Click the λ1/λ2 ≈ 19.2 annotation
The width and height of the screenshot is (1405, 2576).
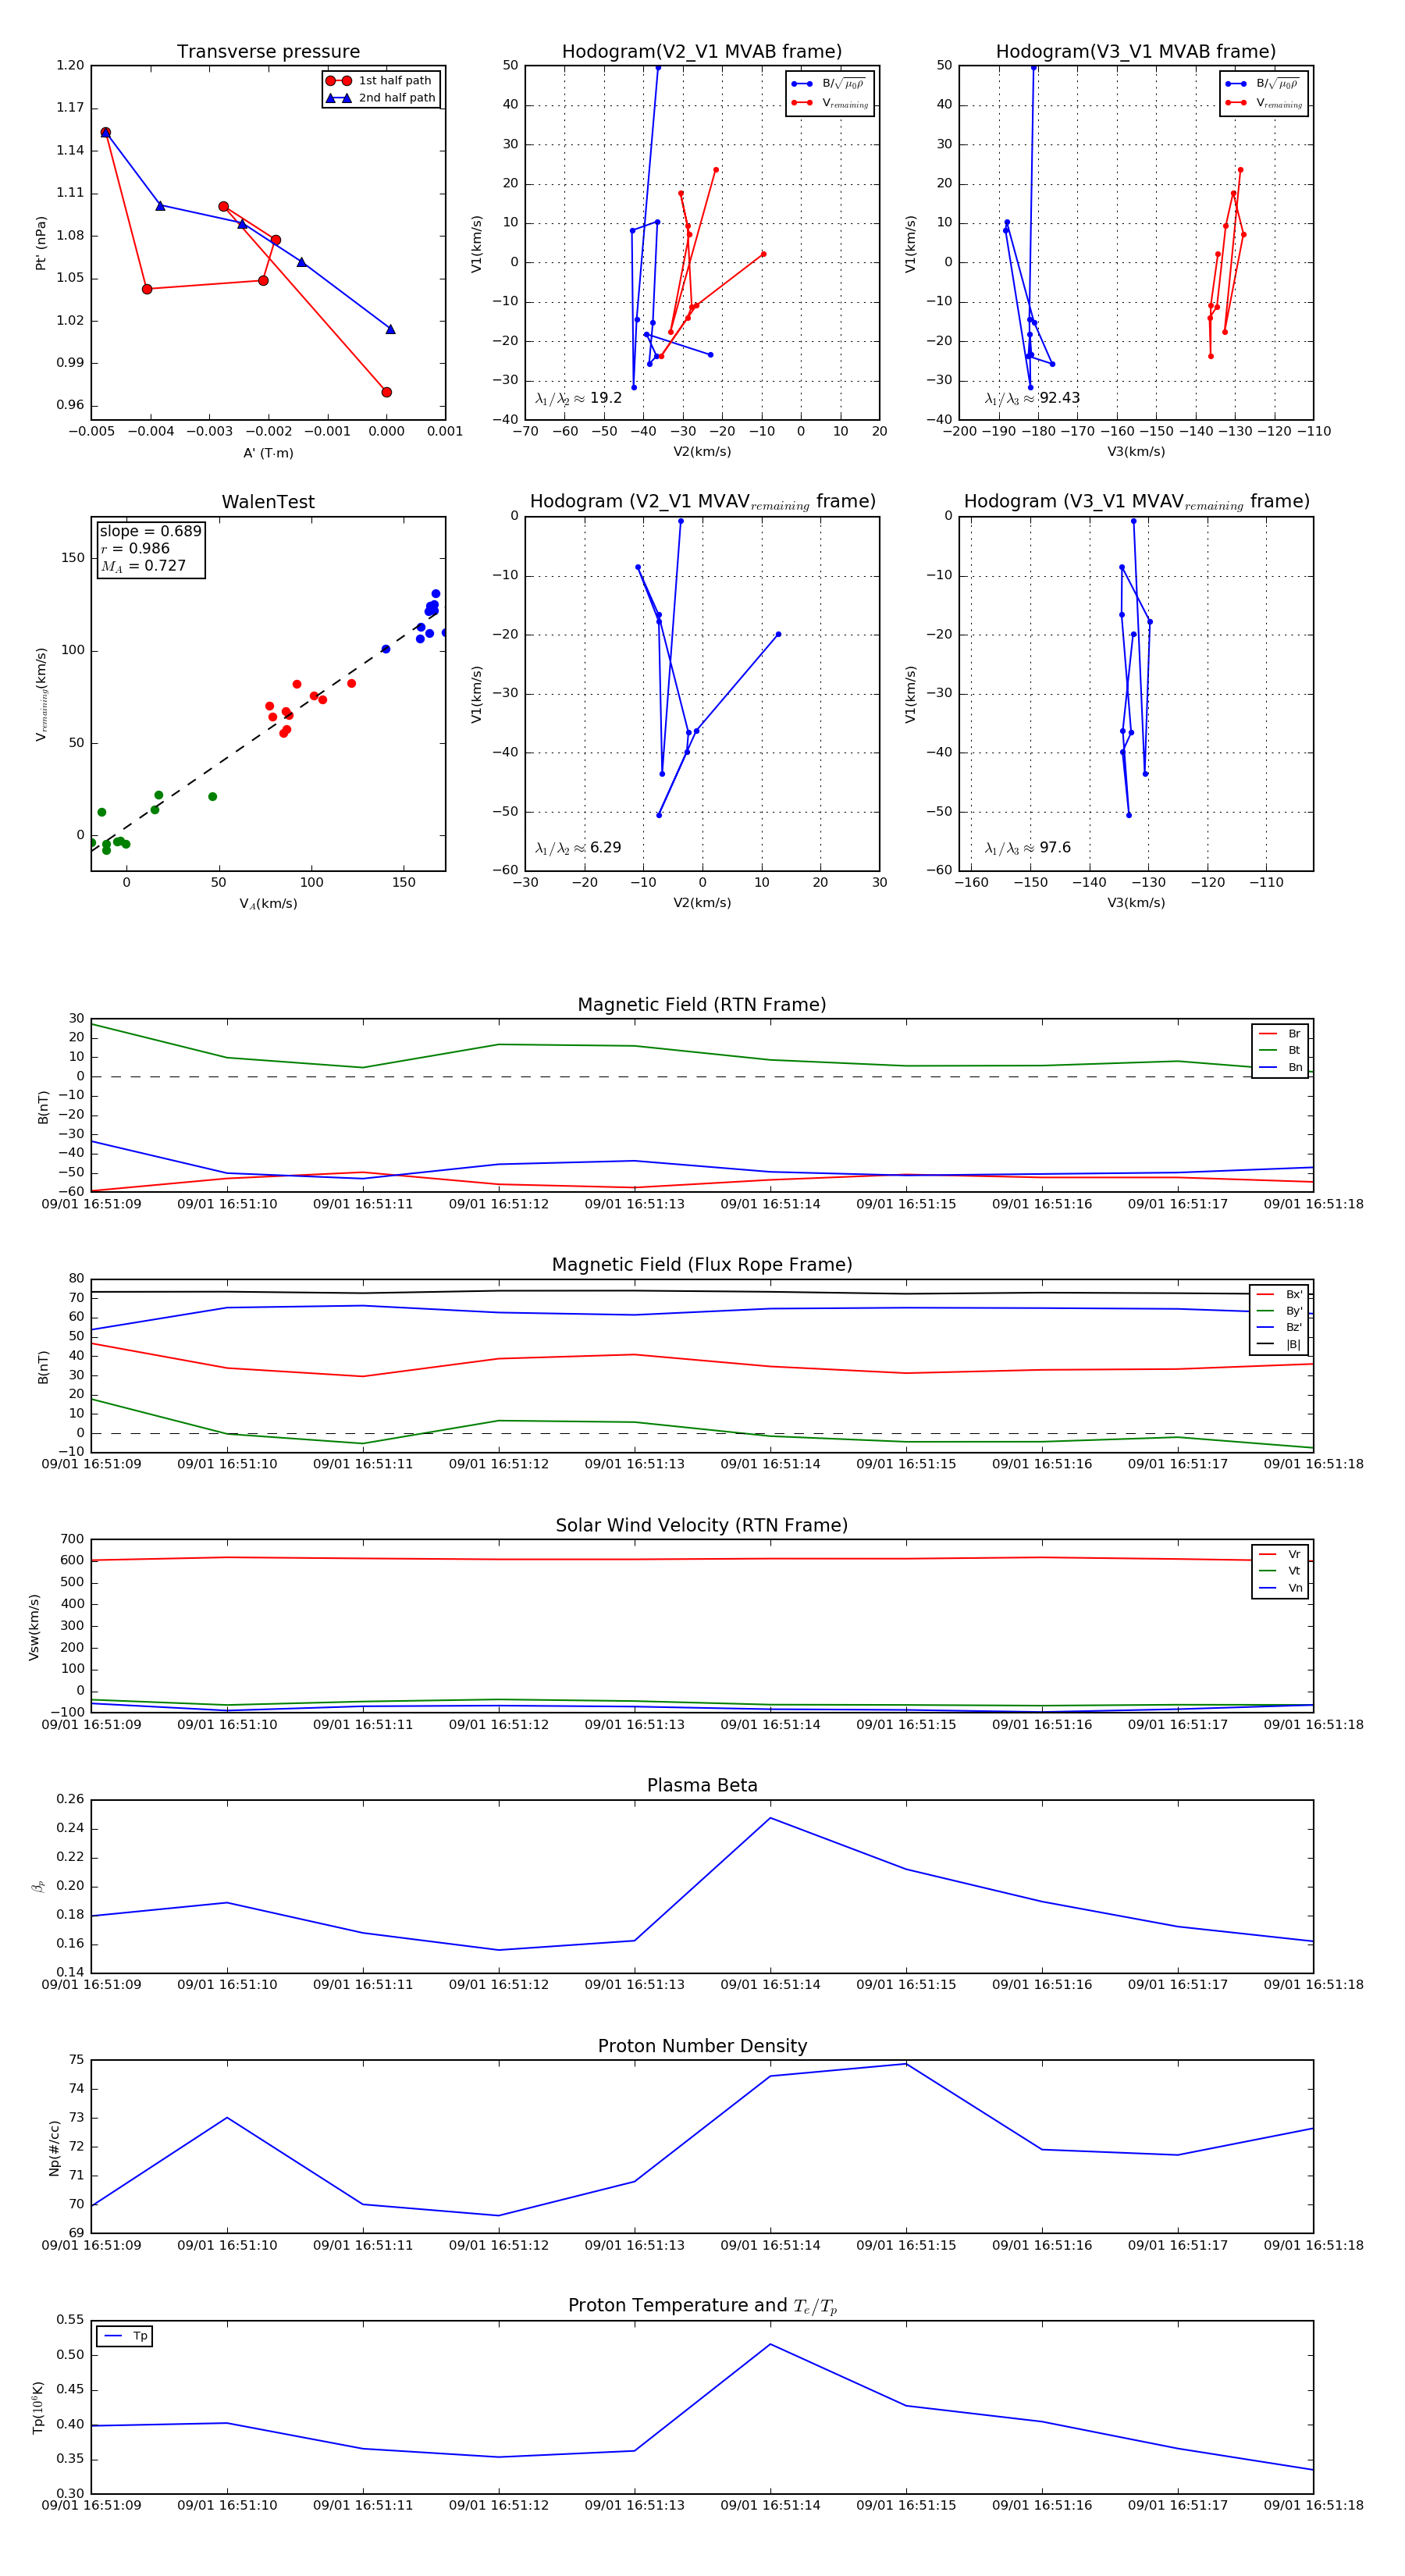click(x=578, y=398)
